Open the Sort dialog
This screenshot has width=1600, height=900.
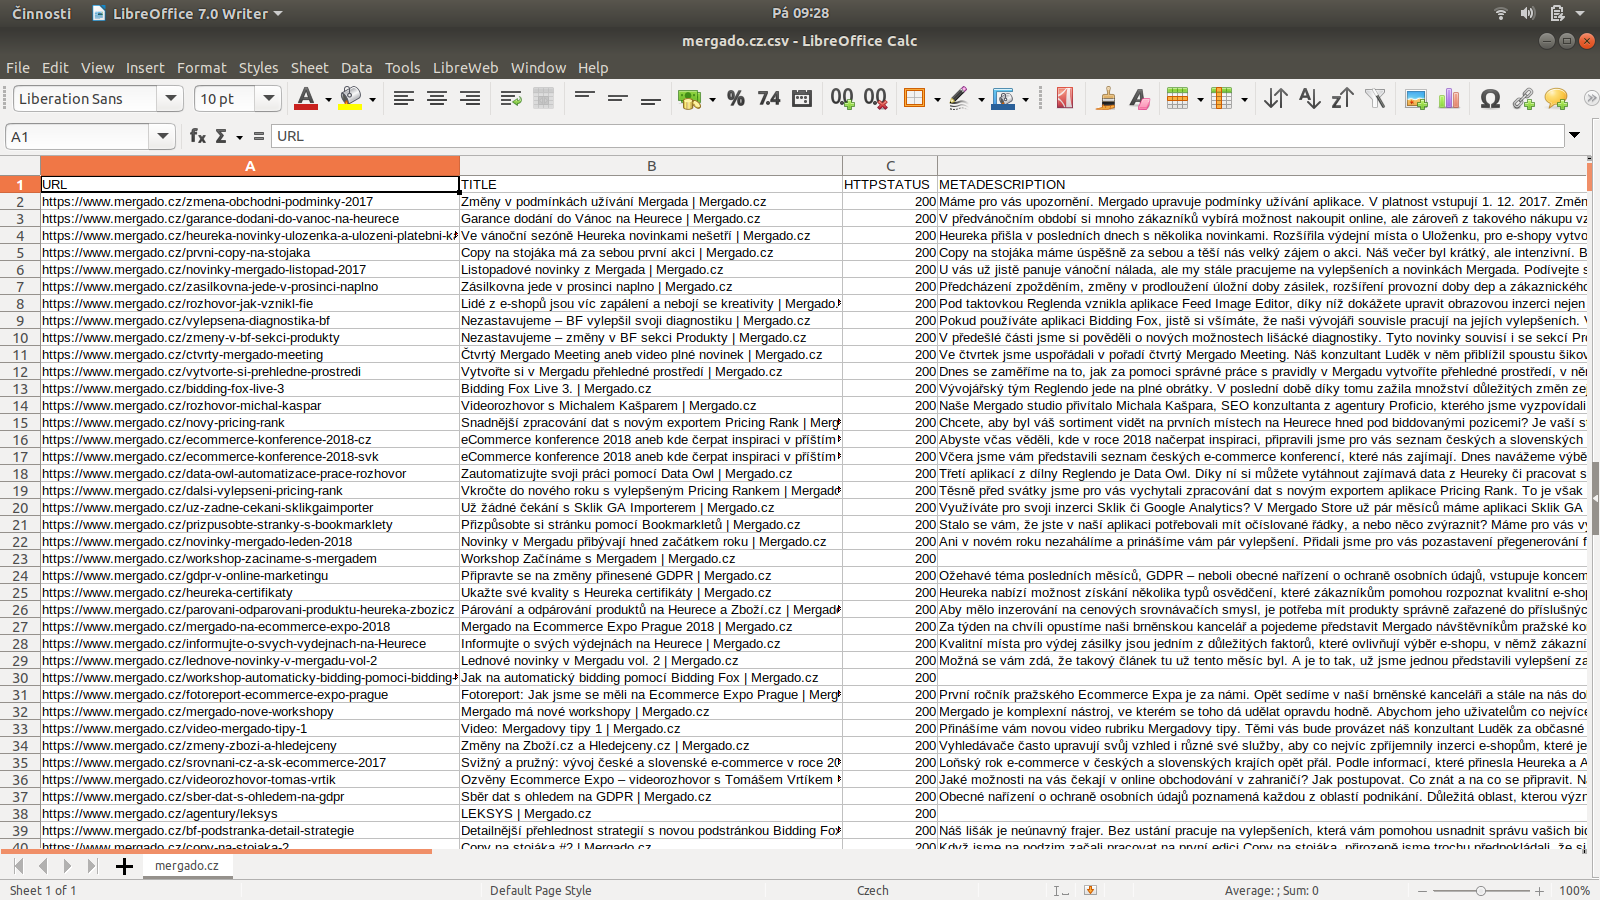click(1276, 99)
